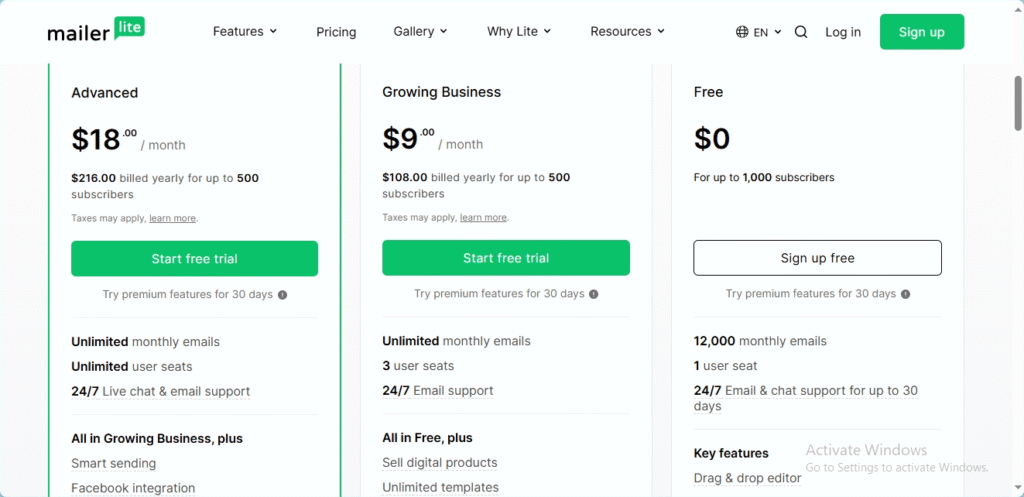
Task: Start free trial for Advanced plan
Action: pos(195,259)
